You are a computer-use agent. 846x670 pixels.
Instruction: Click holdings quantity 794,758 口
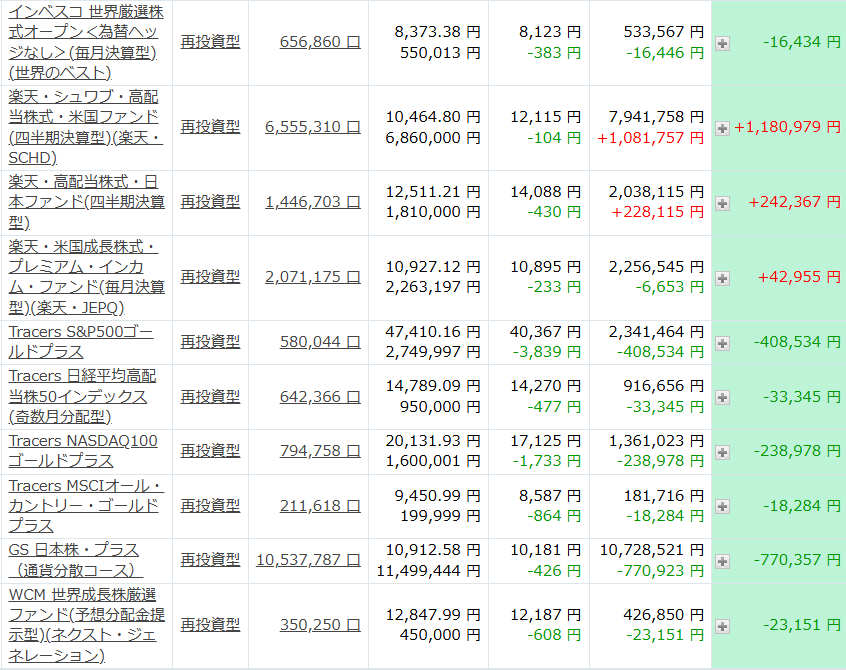point(320,450)
